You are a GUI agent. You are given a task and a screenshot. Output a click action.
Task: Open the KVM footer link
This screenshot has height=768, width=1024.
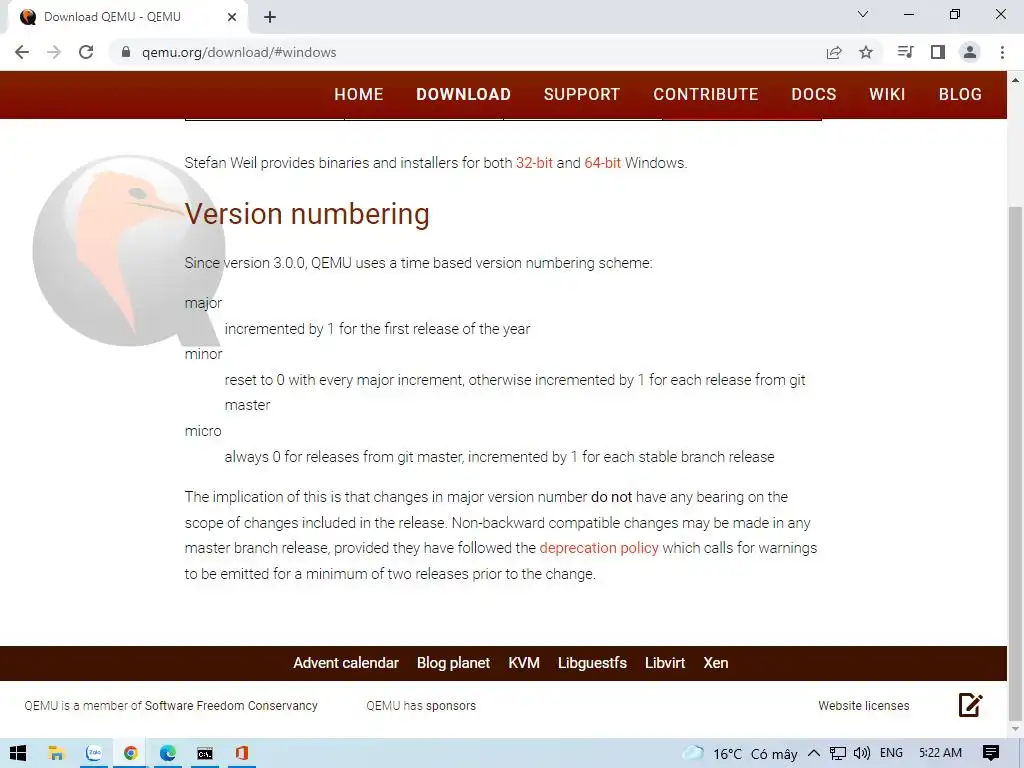(524, 663)
